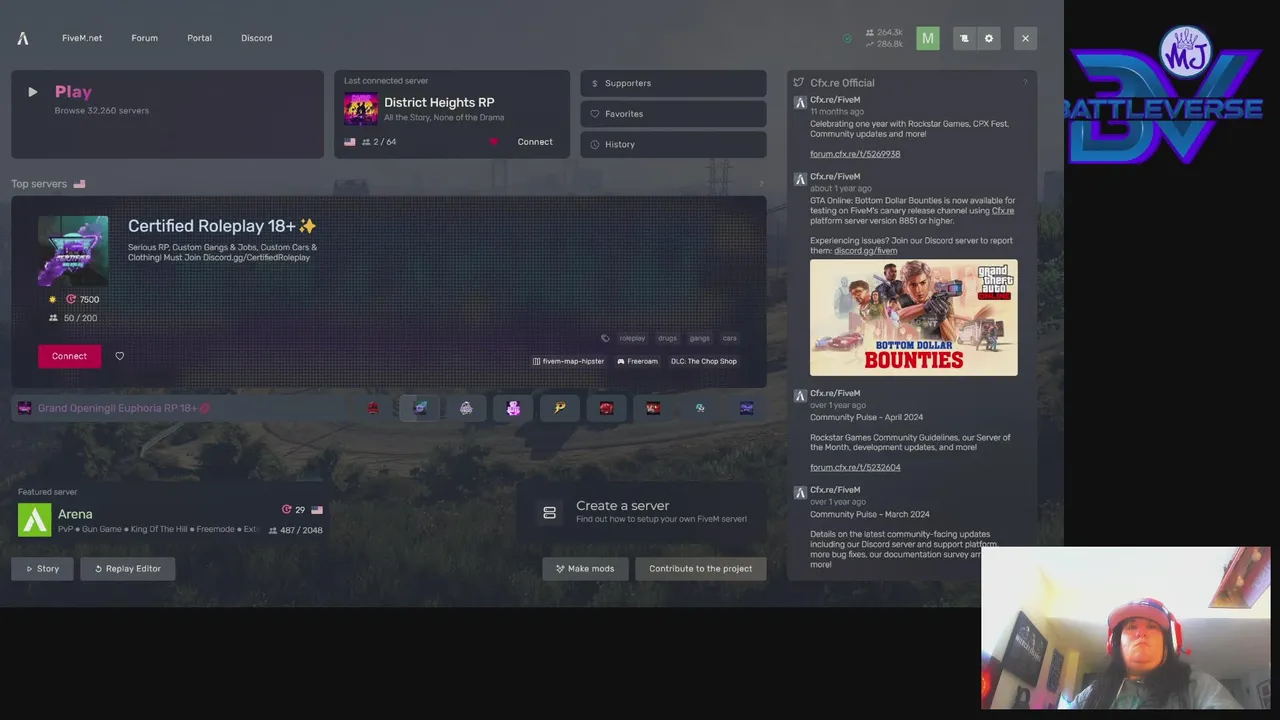This screenshot has height=720, width=1280.
Task: Open Create a server guide
Action: [642, 512]
